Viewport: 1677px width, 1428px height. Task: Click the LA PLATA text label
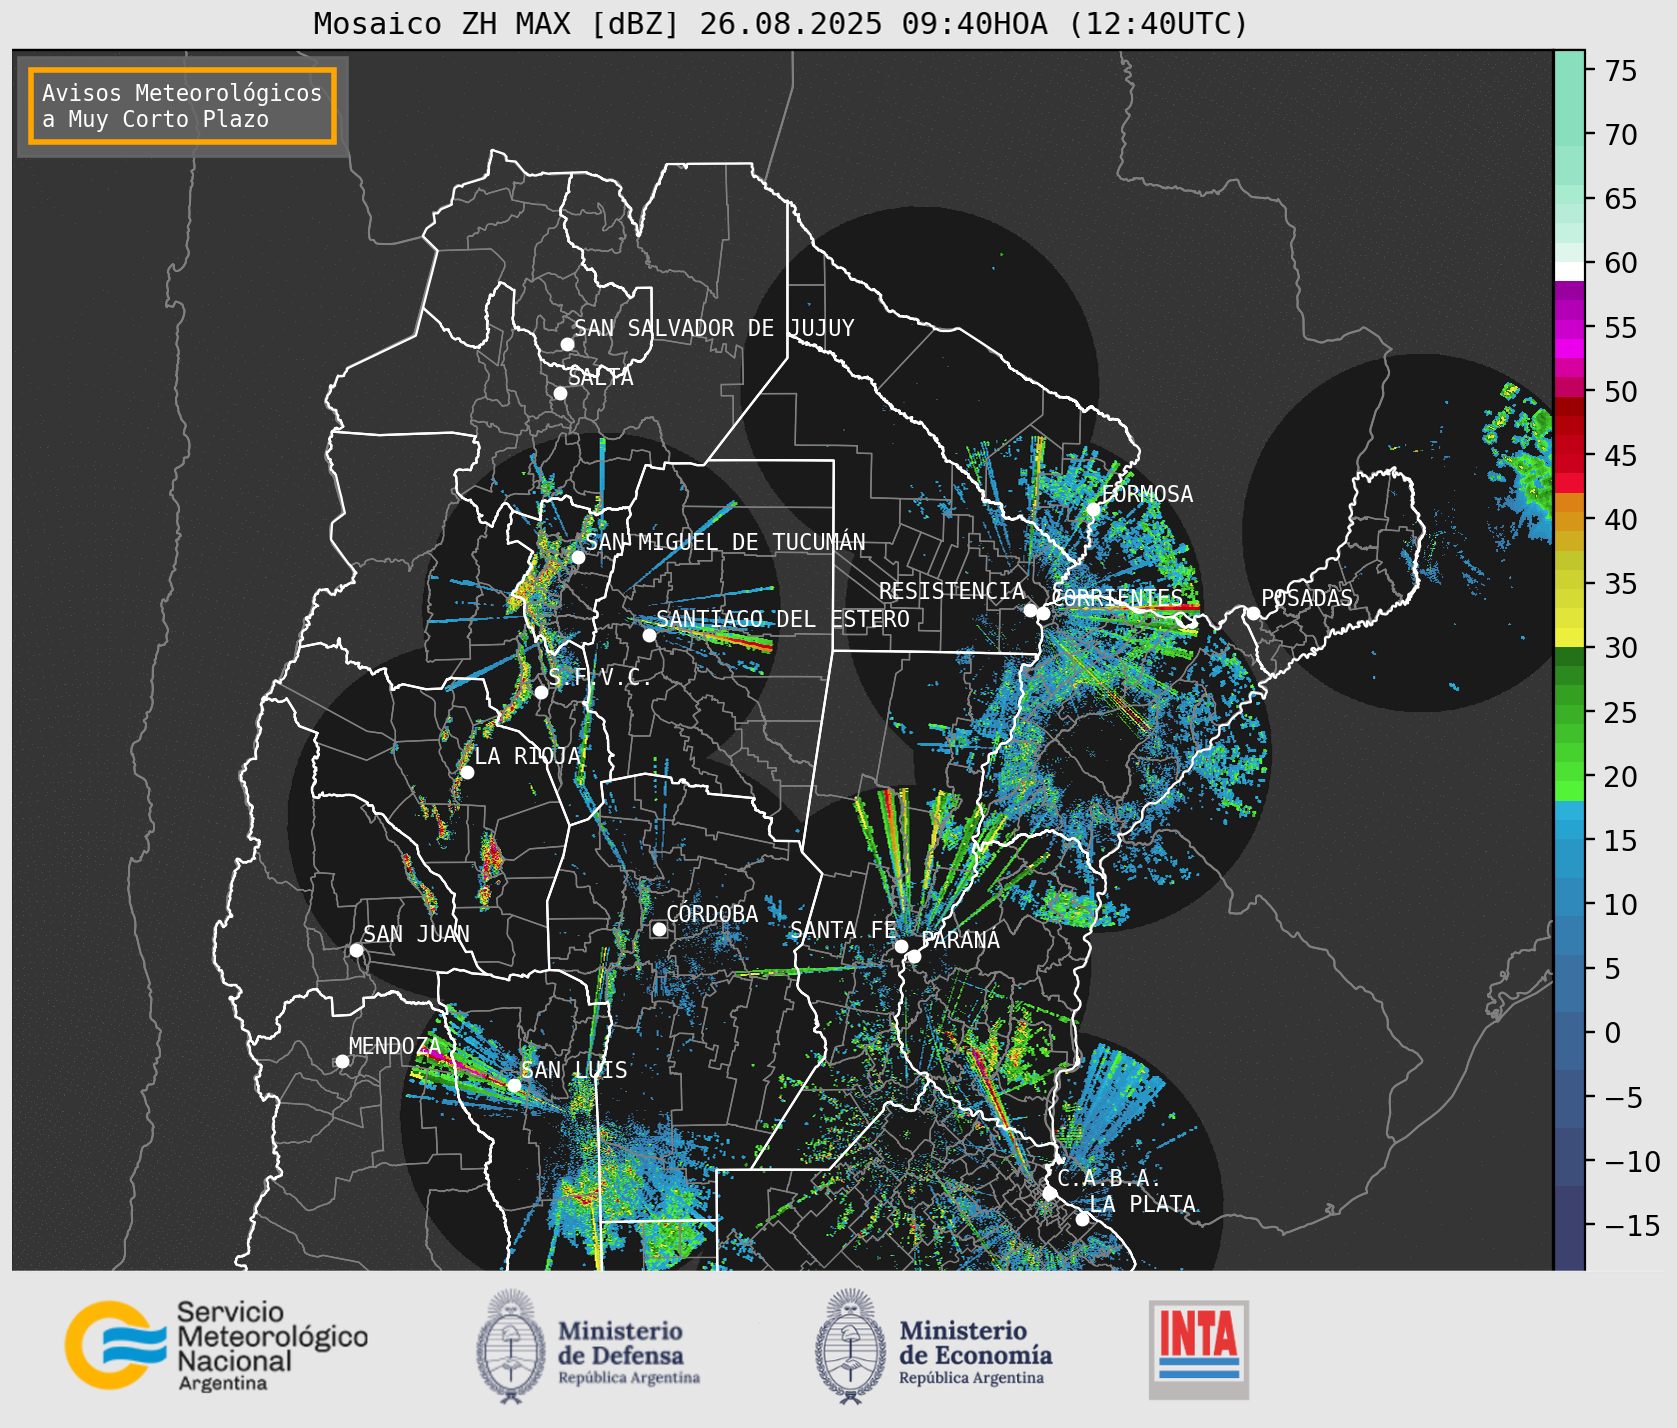click(x=1143, y=1204)
